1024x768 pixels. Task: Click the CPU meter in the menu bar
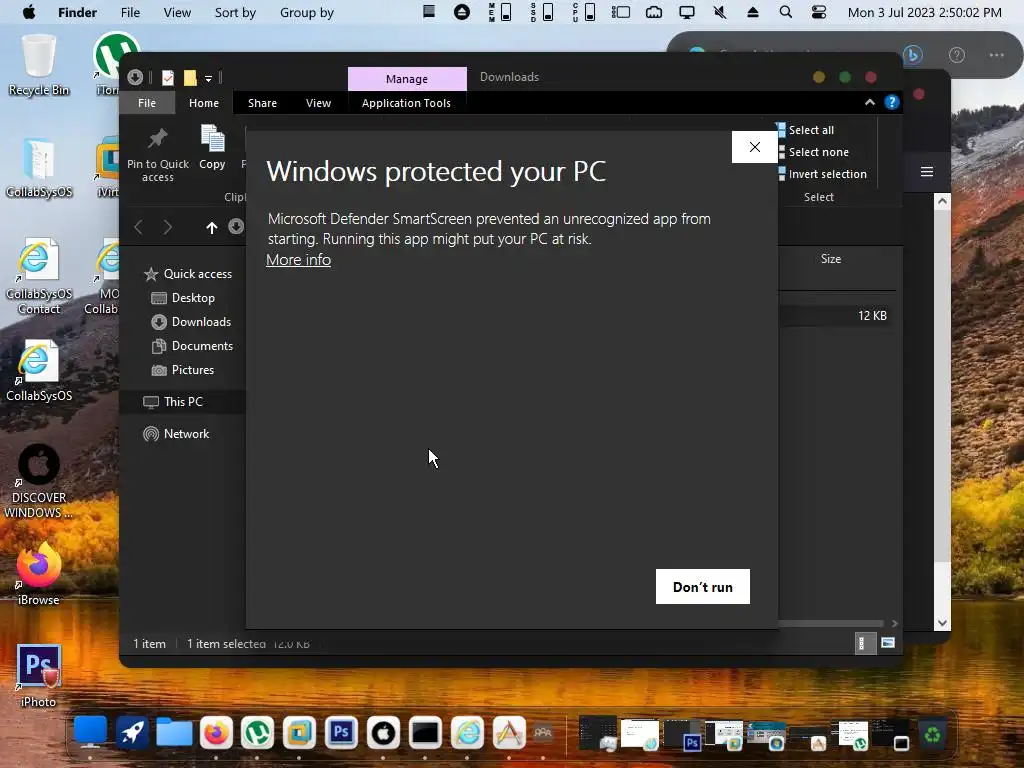[583, 12]
